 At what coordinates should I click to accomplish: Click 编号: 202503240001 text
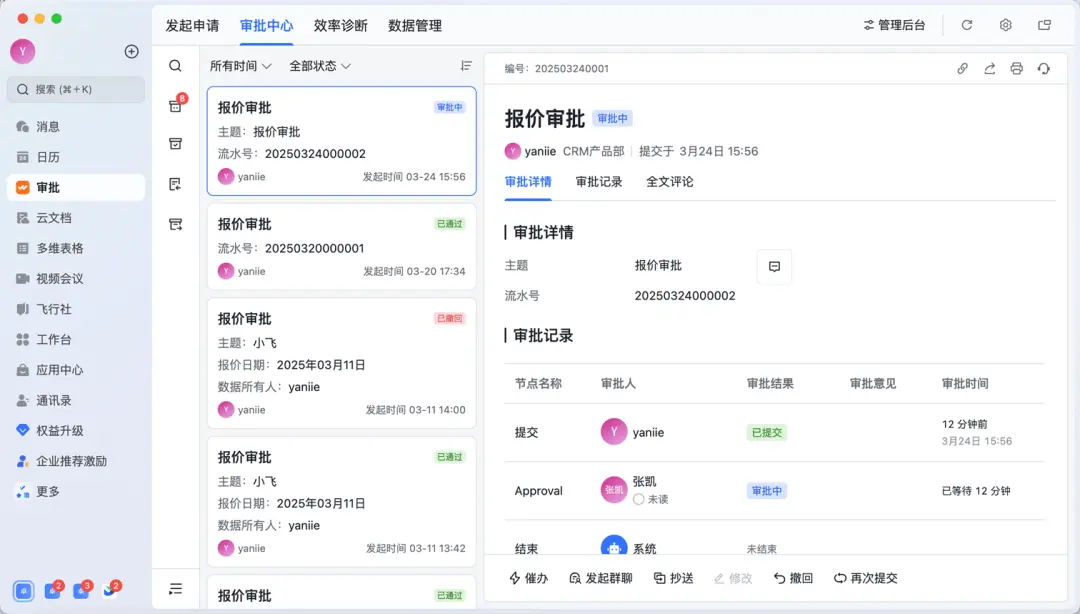point(557,68)
